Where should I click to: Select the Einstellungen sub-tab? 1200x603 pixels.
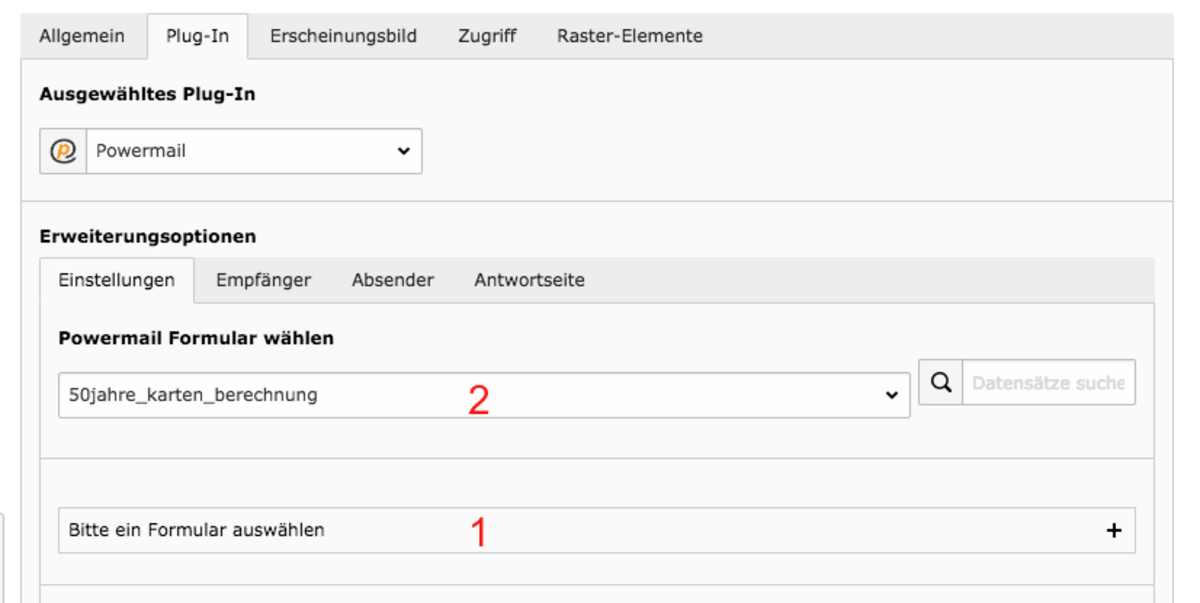[117, 280]
